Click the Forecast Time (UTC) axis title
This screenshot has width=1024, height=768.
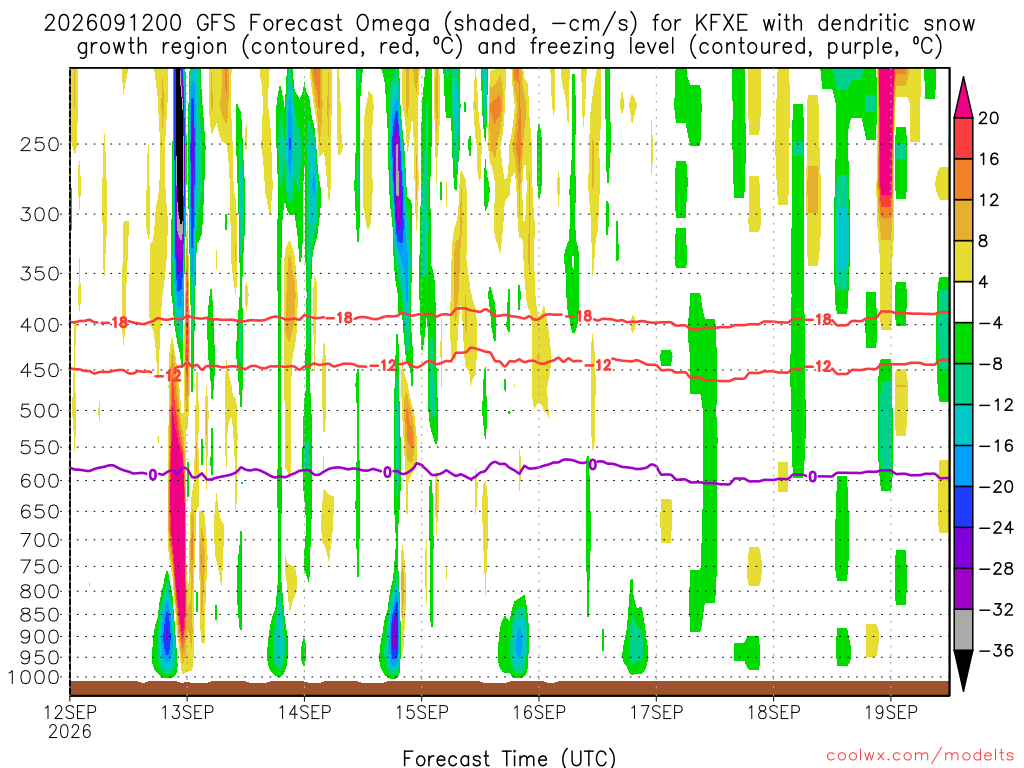509,758
